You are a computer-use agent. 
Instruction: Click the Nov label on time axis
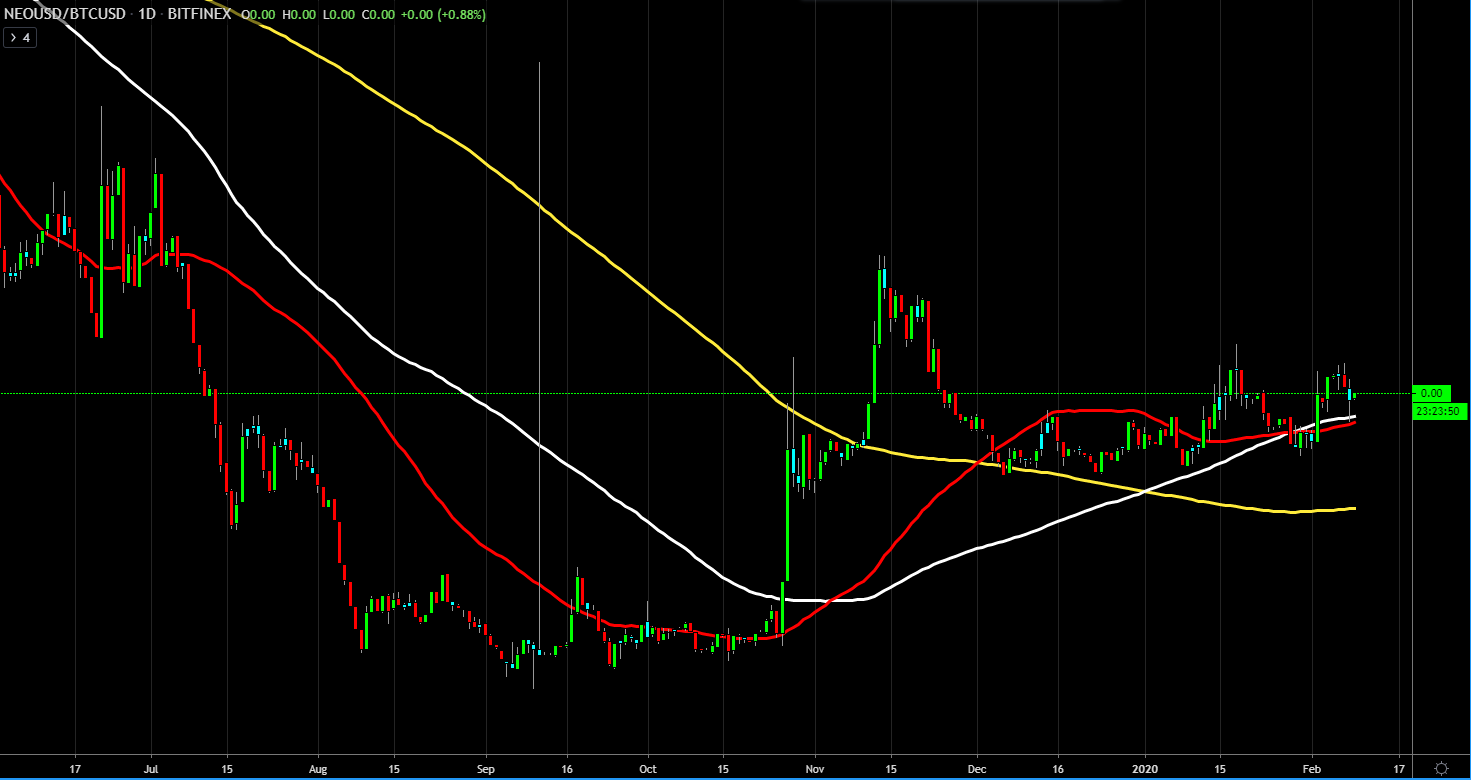point(815,768)
